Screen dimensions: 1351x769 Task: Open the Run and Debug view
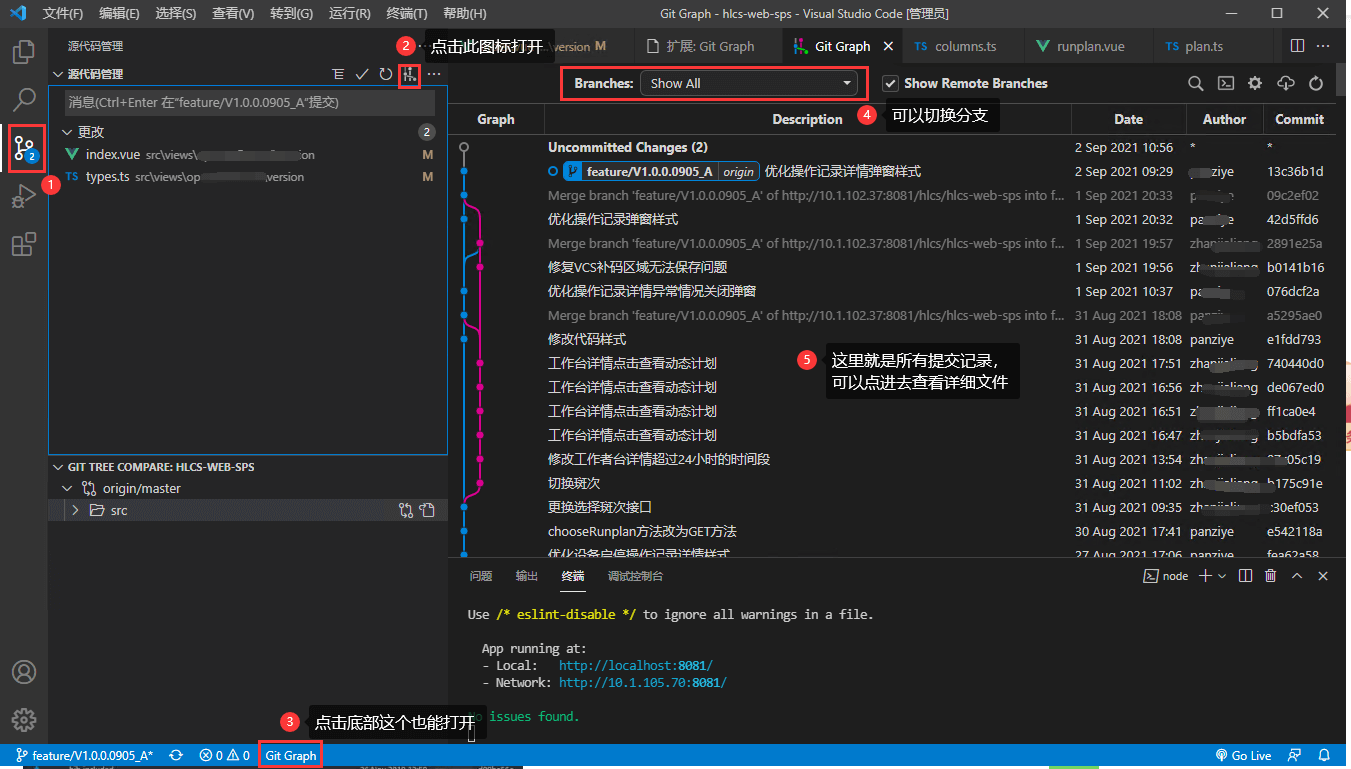(24, 197)
